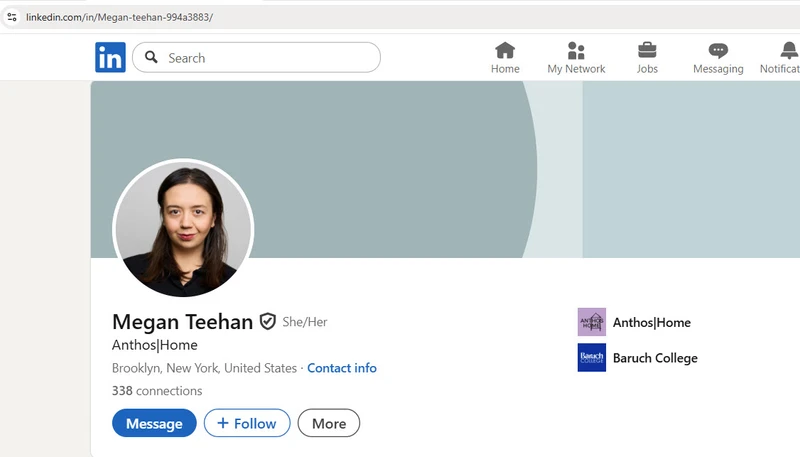Go to the Jobs briefcase icon
Screen dimensions: 800x457
(647, 51)
